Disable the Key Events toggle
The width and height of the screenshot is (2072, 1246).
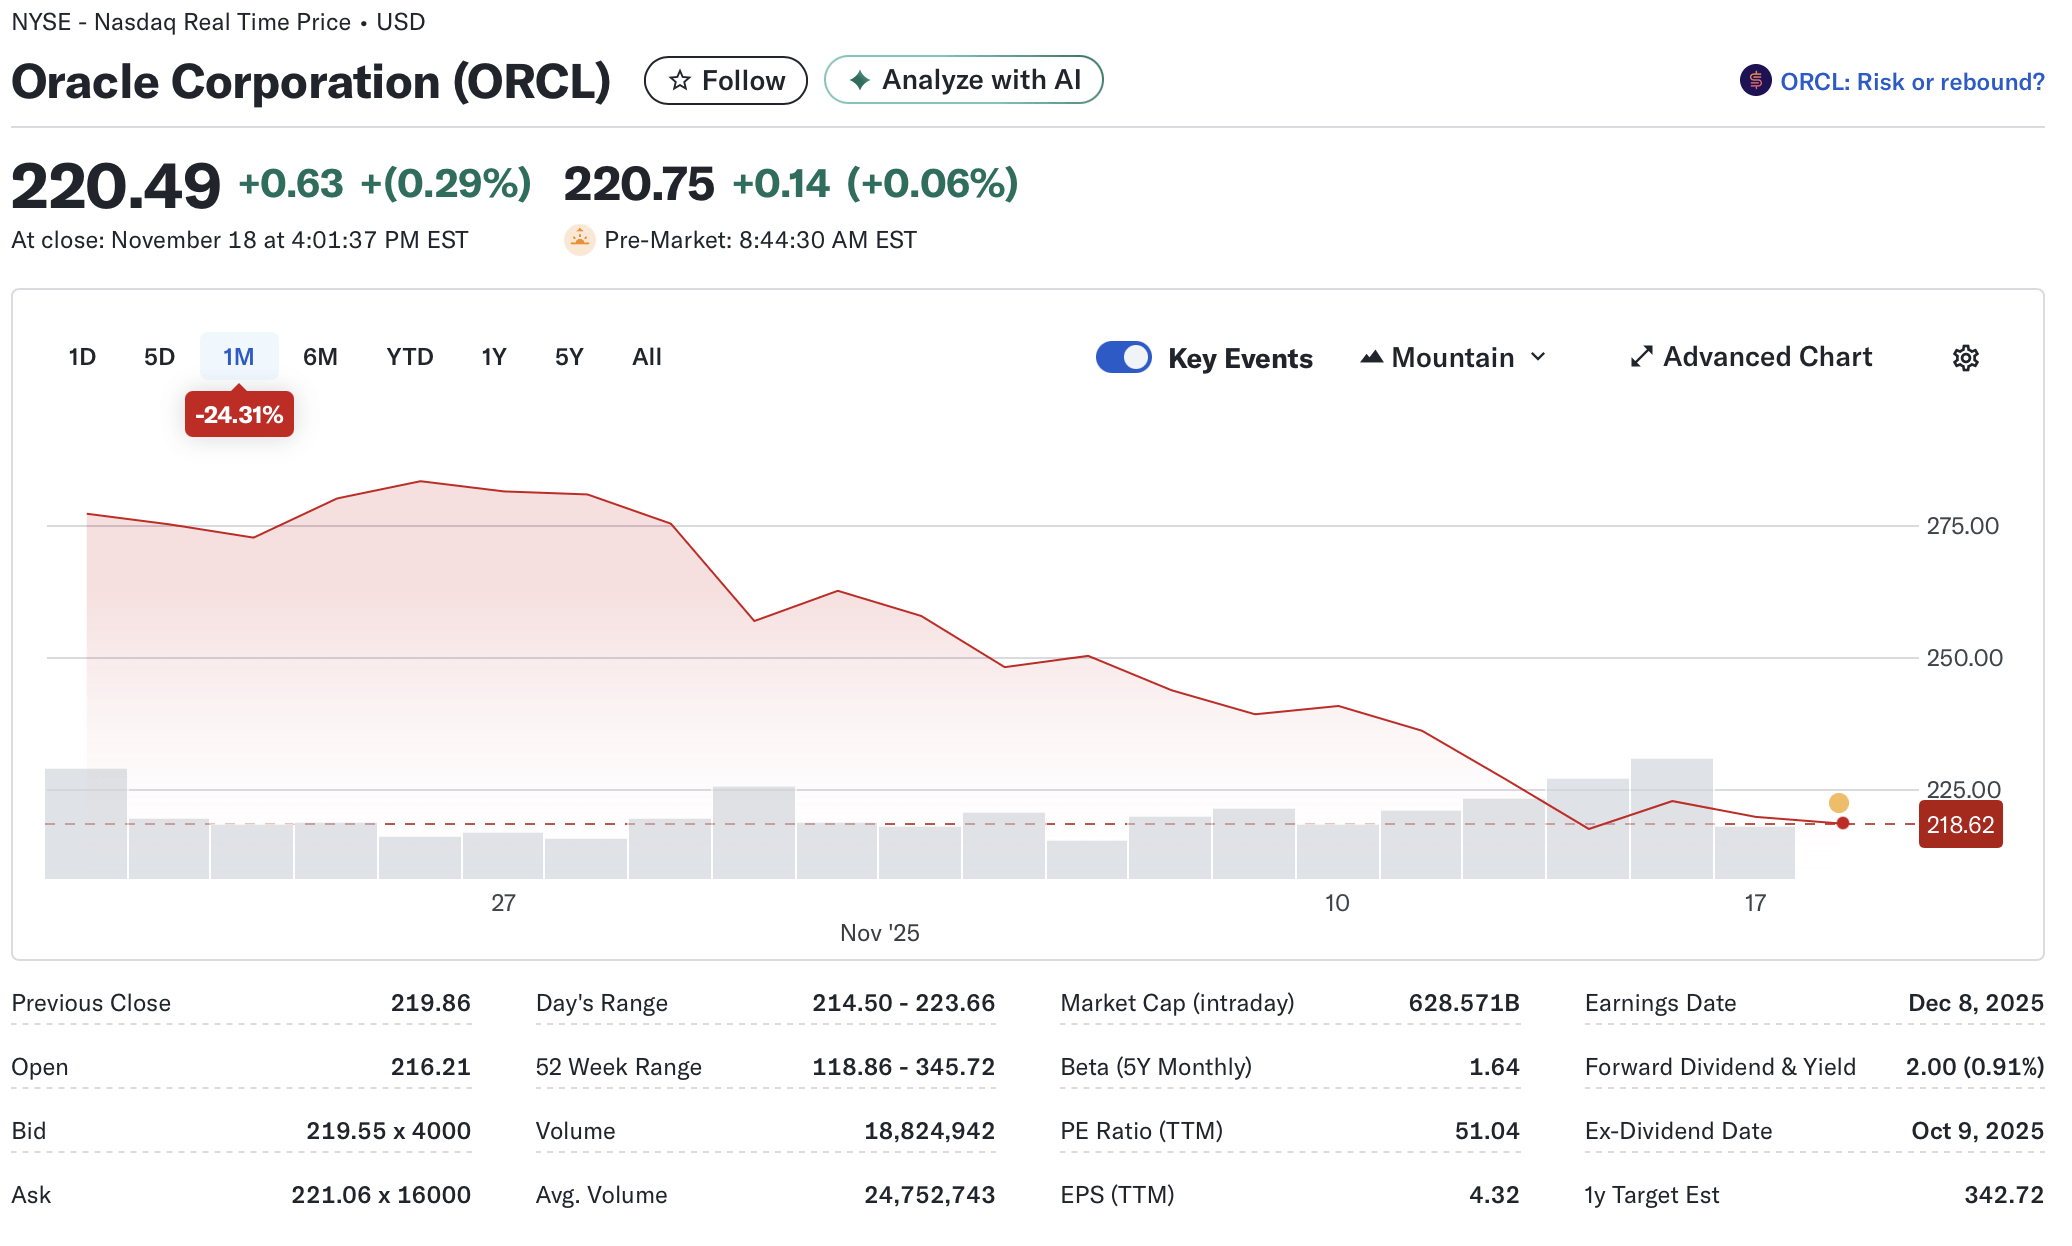coord(1123,357)
